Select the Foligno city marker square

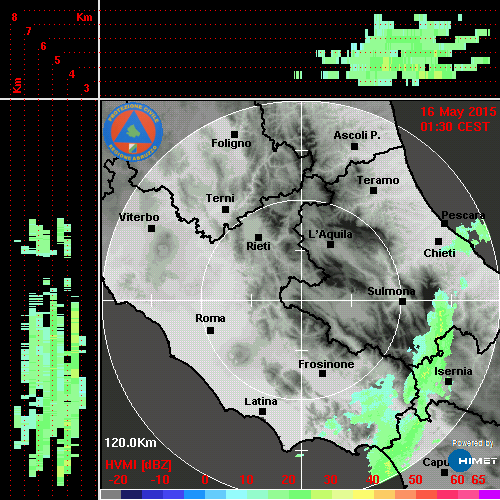click(x=234, y=134)
